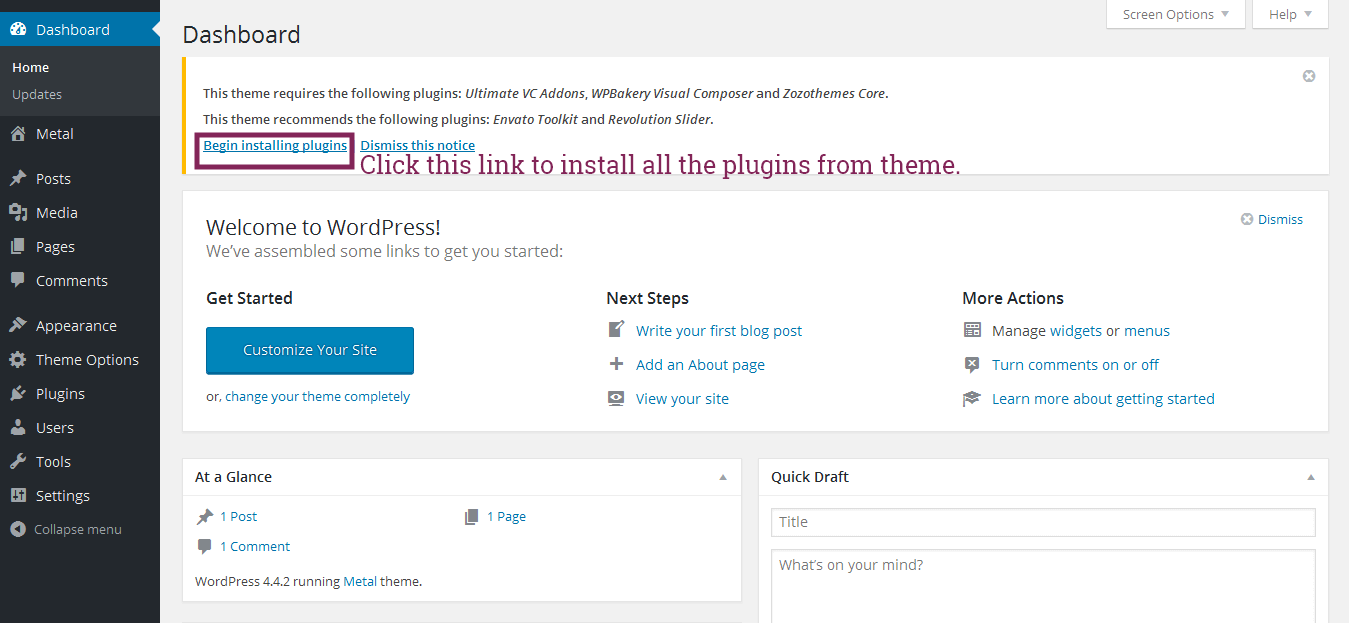Click the Plugins plug icon in sidebar
Viewport: 1349px width, 623px height.
(x=18, y=394)
